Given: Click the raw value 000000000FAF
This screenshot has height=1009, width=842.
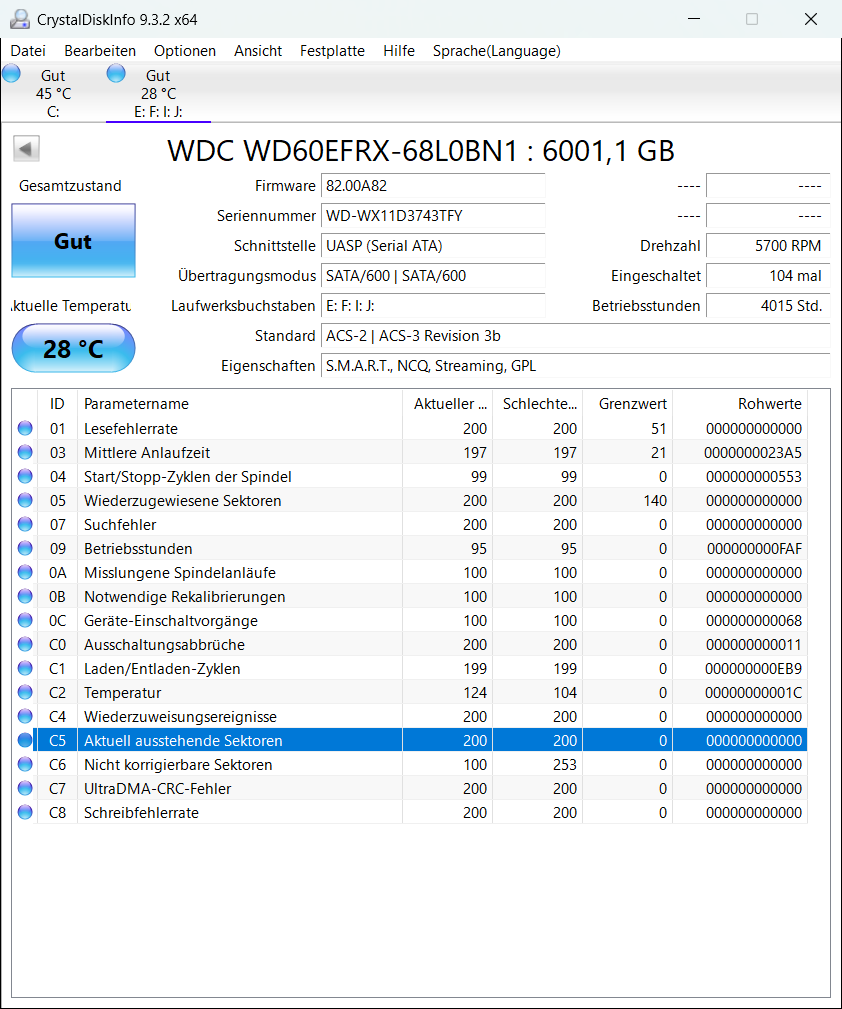Looking at the screenshot, I should [754, 549].
